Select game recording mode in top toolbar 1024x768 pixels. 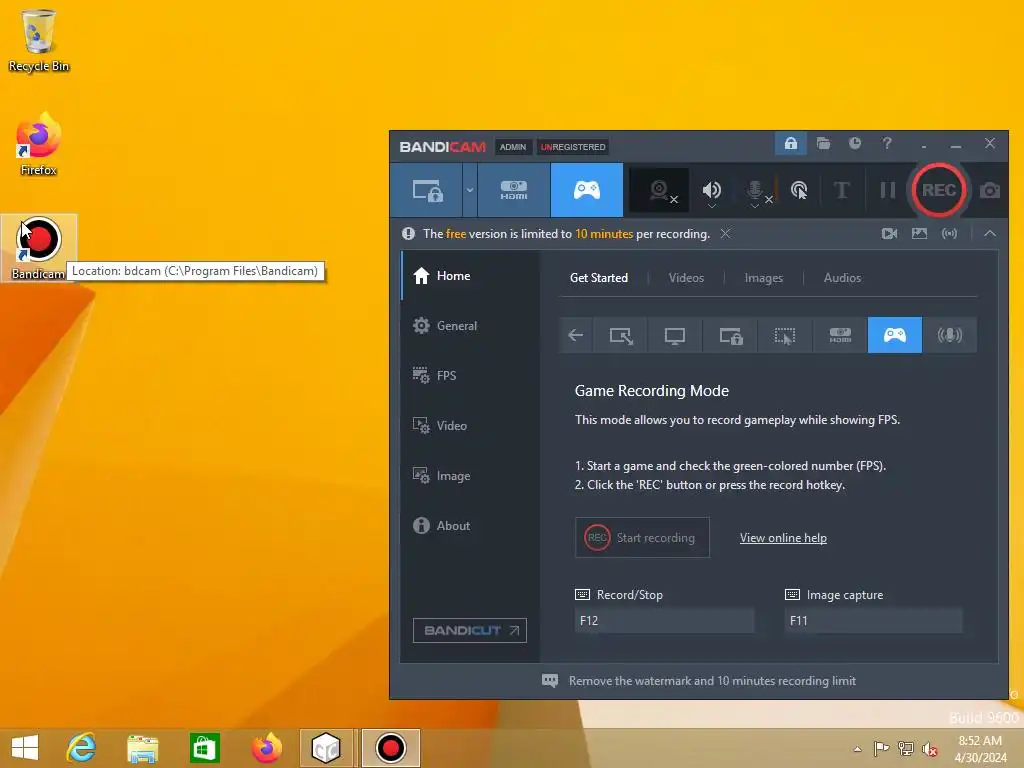[586, 190]
